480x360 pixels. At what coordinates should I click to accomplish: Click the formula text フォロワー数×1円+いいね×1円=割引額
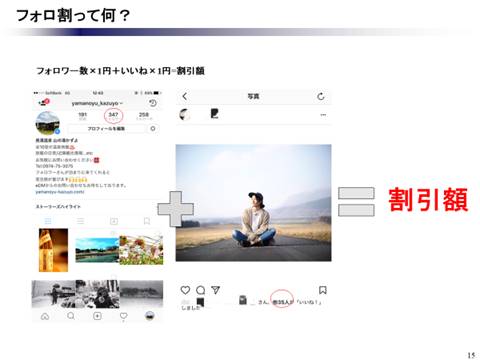pyautogui.click(x=120, y=71)
